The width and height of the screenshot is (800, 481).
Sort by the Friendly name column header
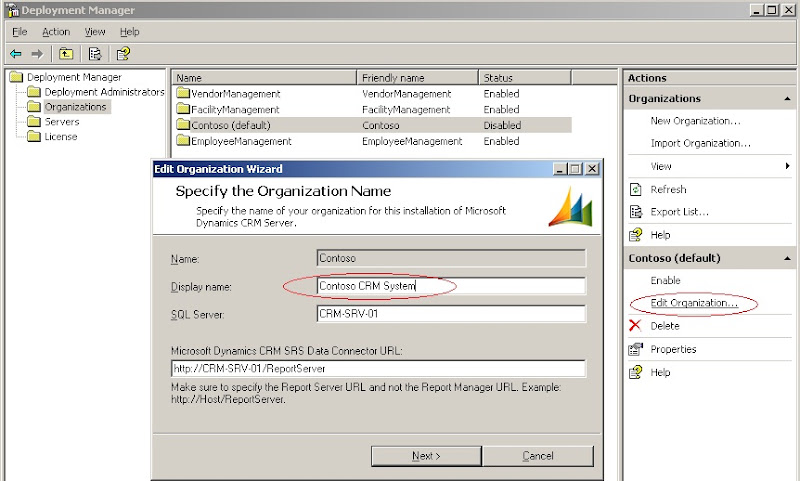[417, 78]
